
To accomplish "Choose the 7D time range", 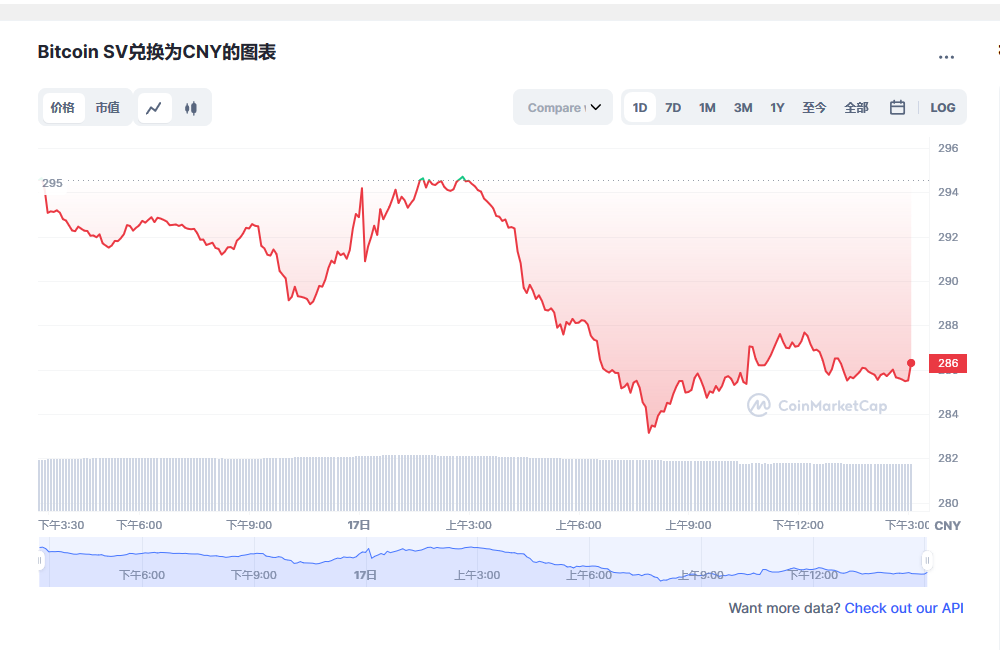I will click(673, 107).
